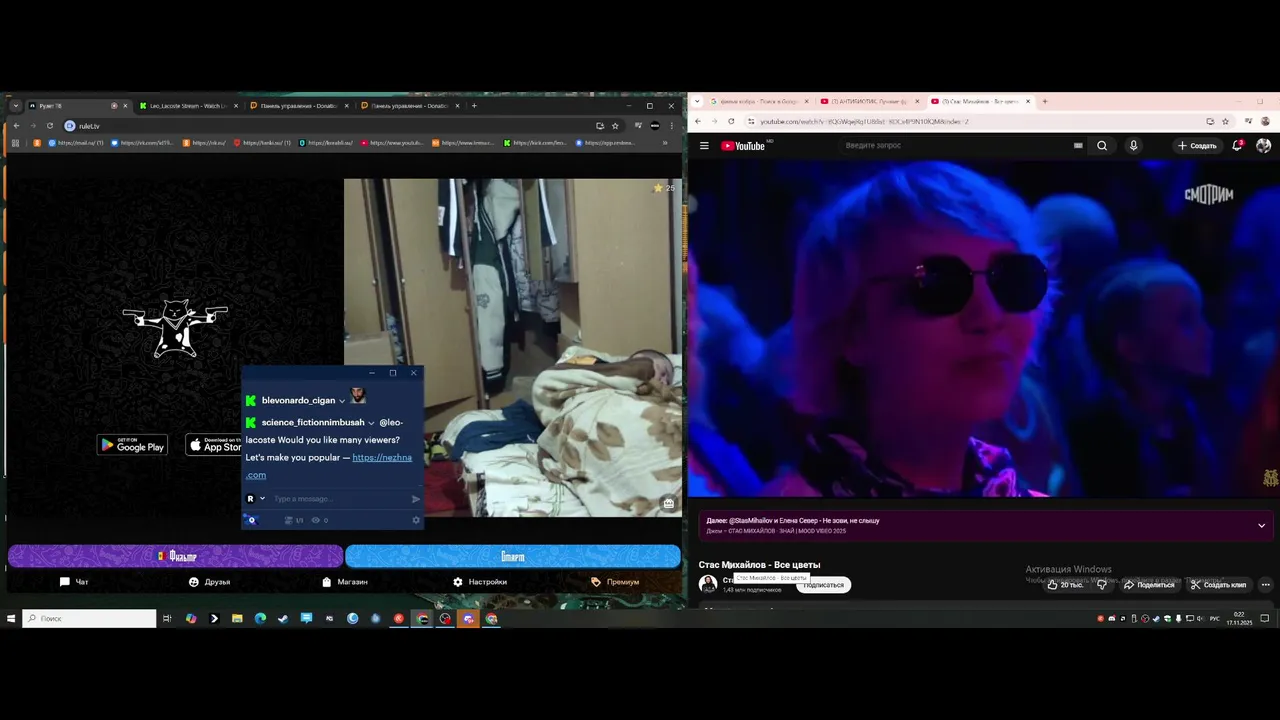Image resolution: width=1280 pixels, height=720 pixels.
Task: Open Steam from the taskbar
Action: (283, 619)
